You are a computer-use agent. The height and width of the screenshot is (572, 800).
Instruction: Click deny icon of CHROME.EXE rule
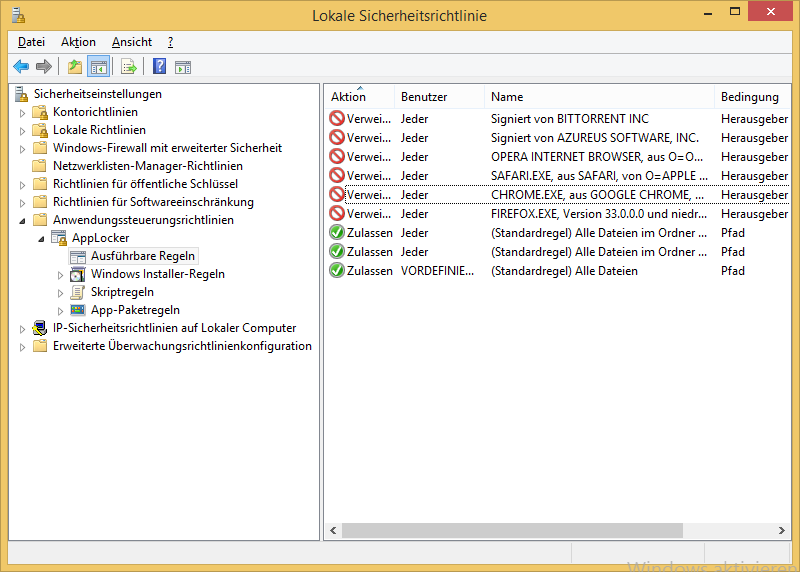(x=337, y=194)
